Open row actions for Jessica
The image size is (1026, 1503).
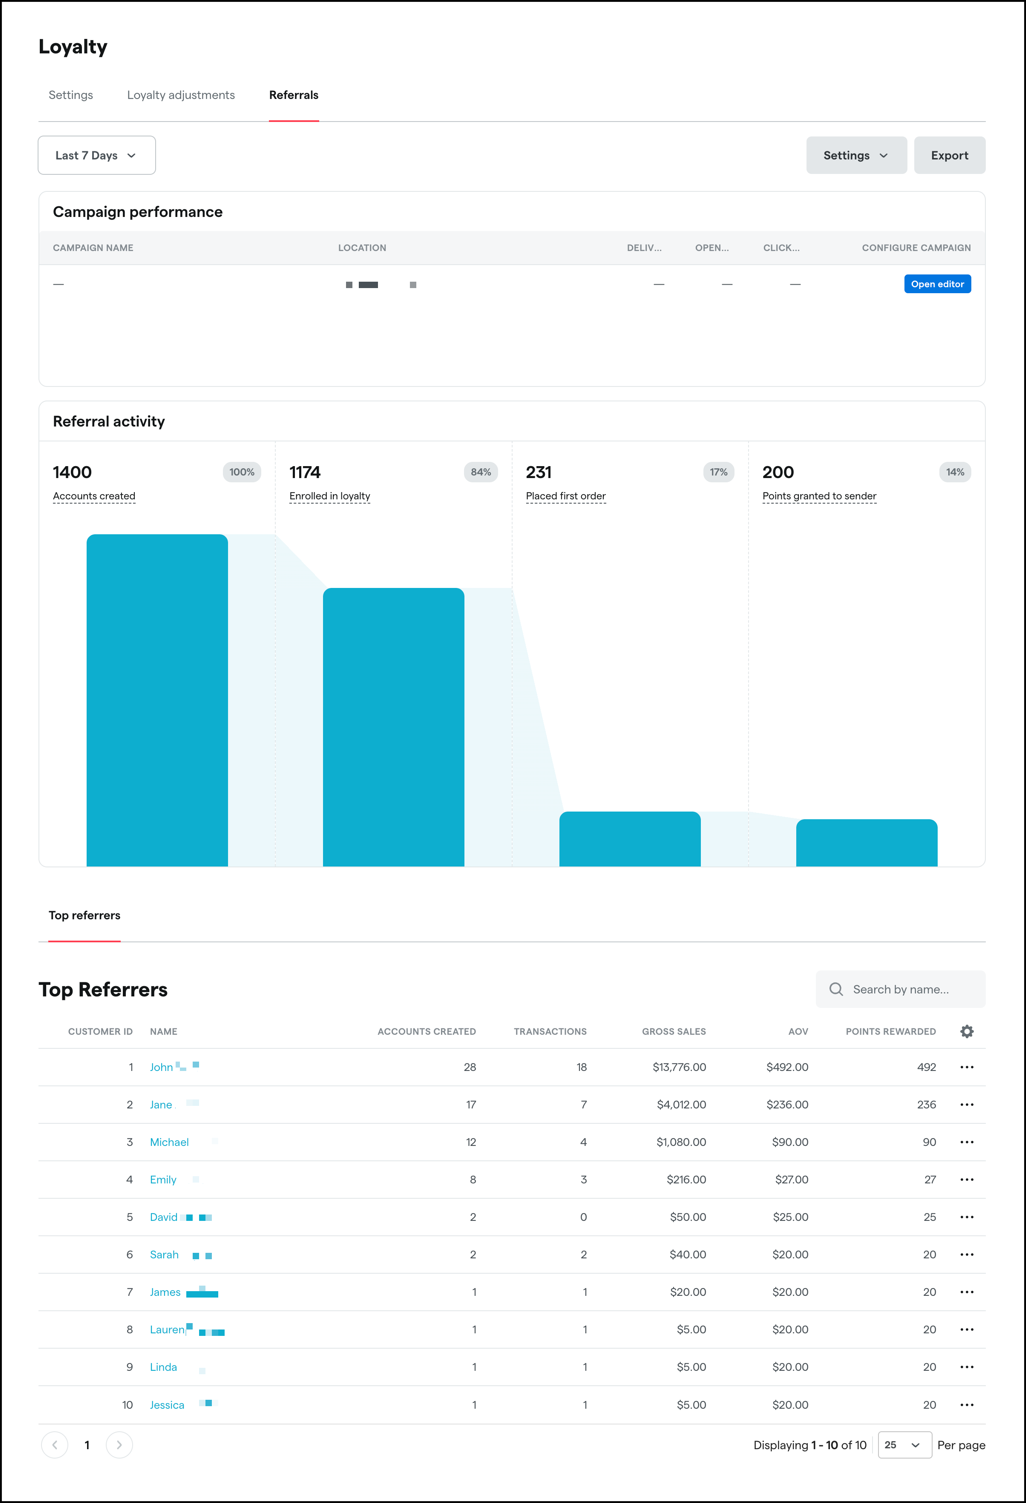967,1405
